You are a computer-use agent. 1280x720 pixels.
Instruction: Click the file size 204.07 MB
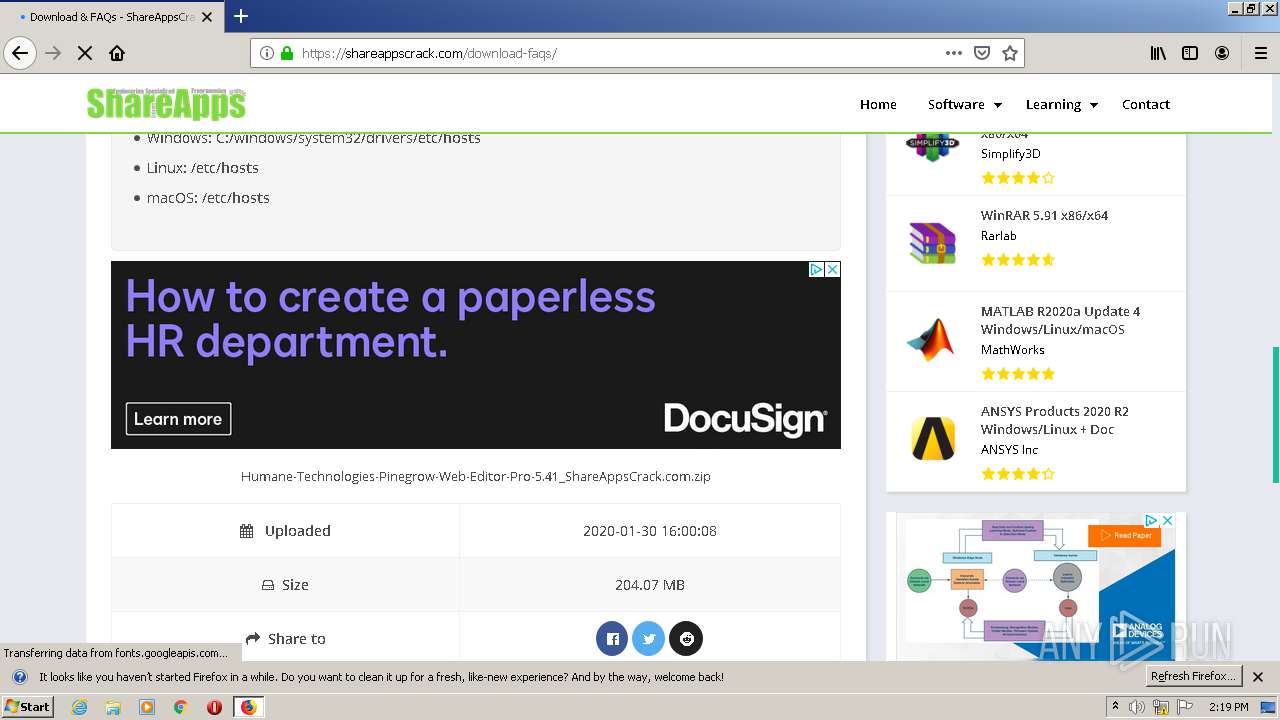[650, 585]
